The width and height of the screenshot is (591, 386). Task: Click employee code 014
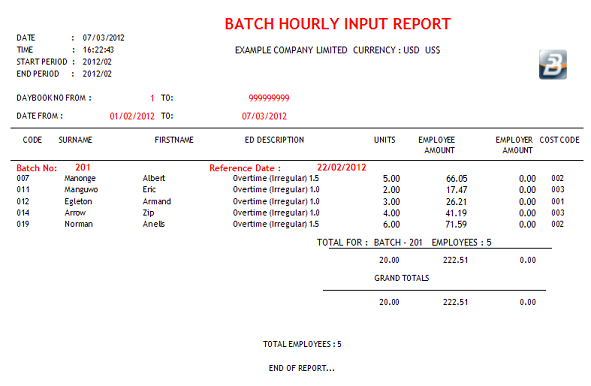23,213
